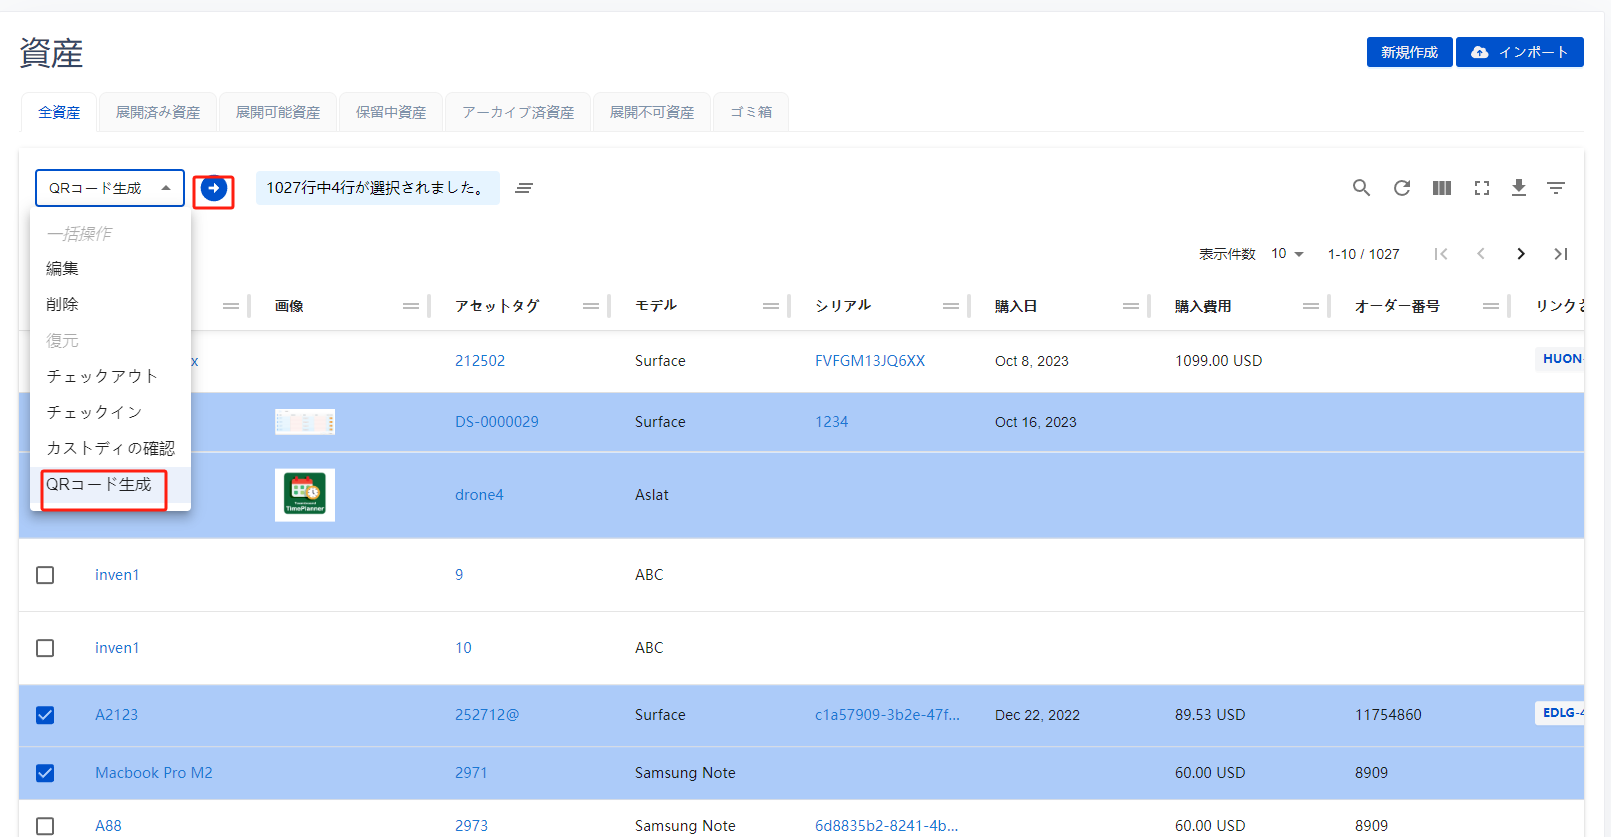Open the column visibility icon
Image resolution: width=1611 pixels, height=837 pixels.
[1441, 188]
